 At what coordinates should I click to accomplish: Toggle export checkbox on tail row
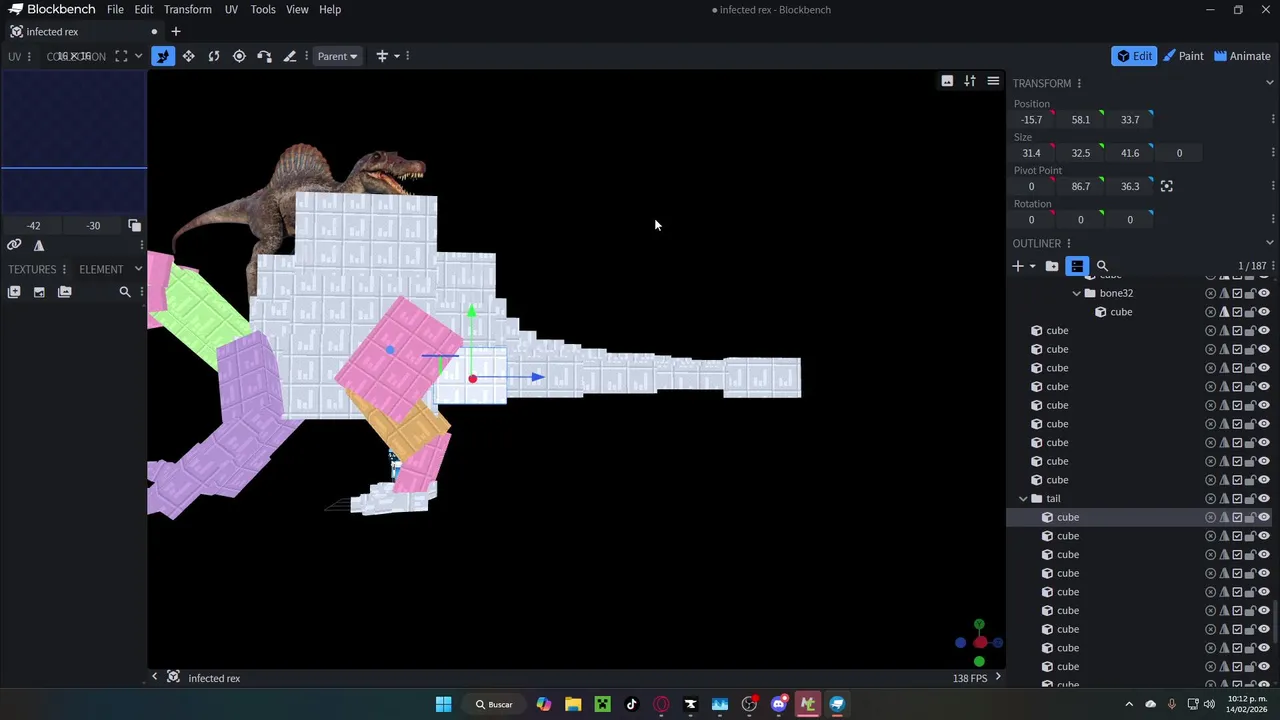(1237, 499)
